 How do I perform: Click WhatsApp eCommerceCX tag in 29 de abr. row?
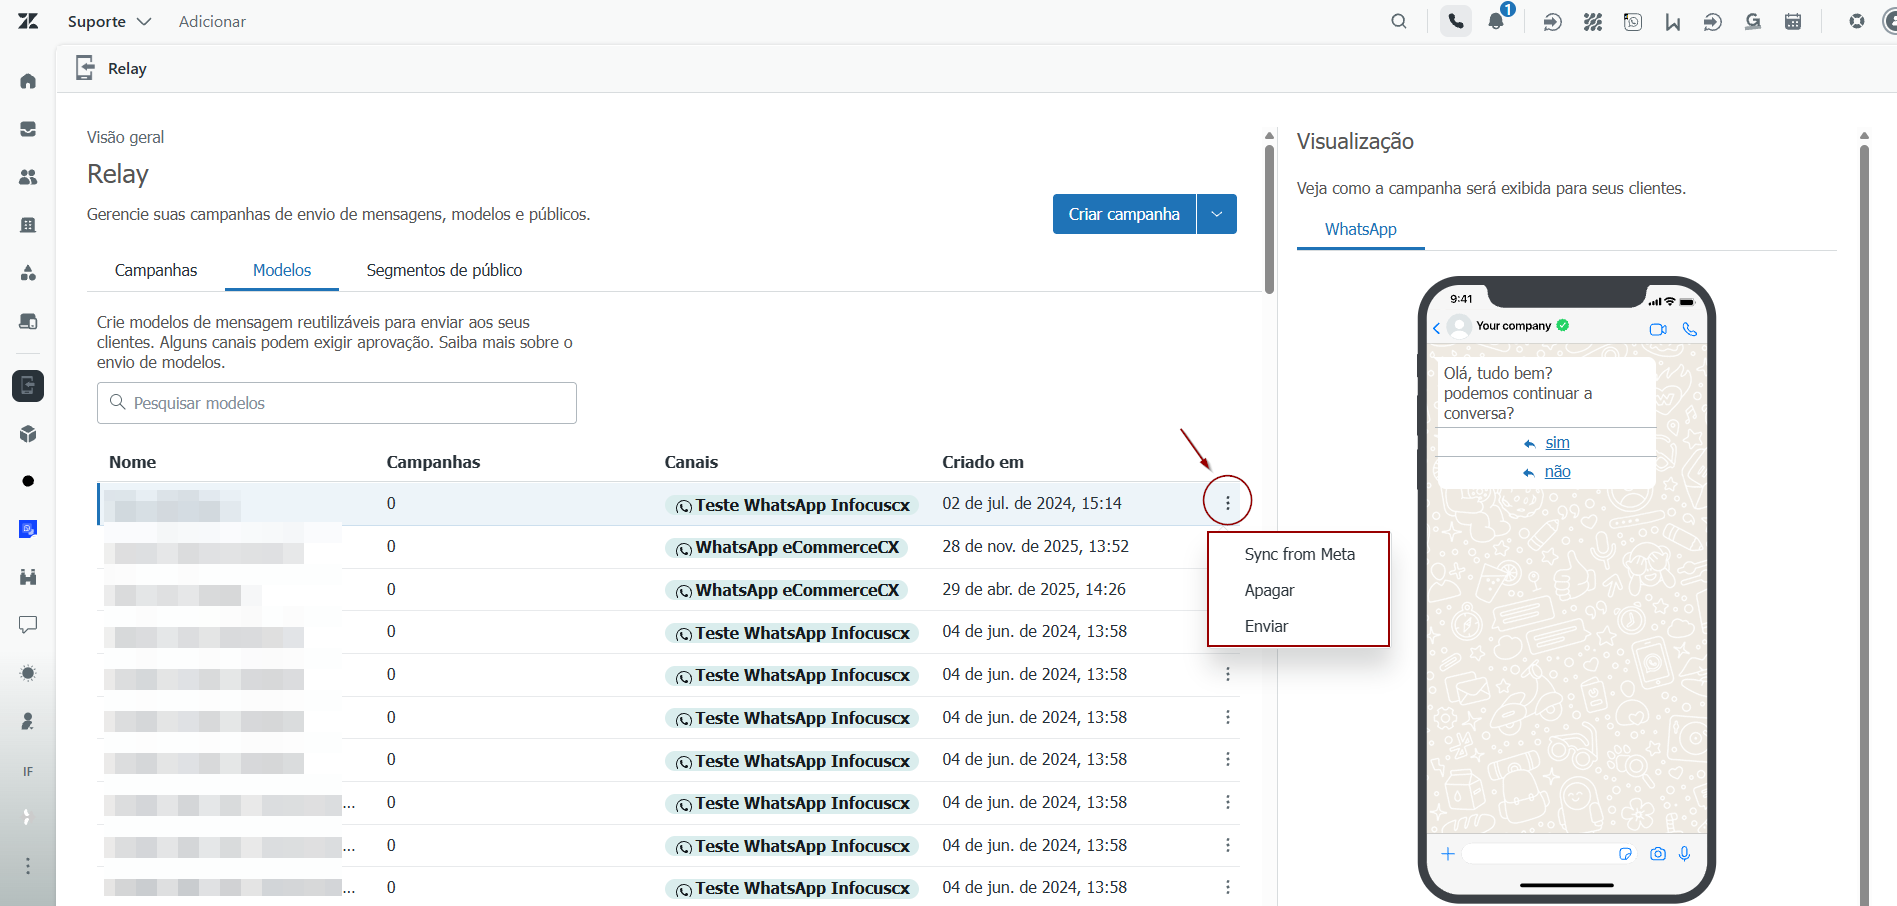click(x=787, y=590)
